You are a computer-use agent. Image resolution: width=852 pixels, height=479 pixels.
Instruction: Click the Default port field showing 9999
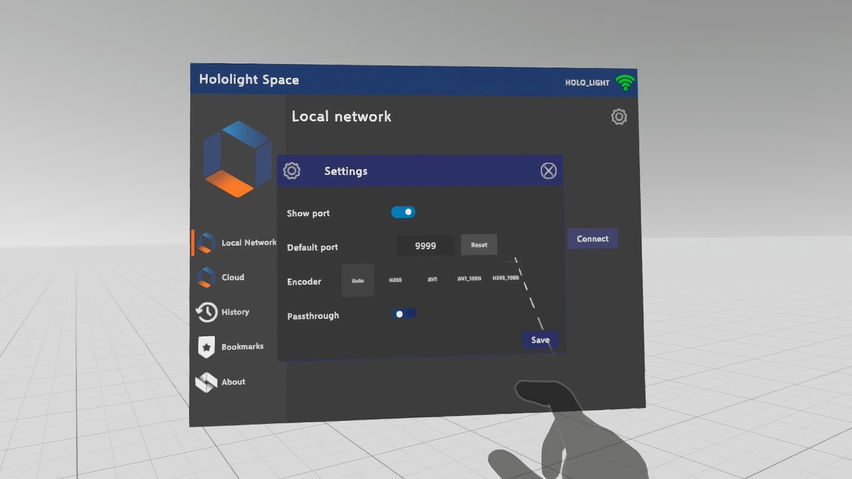coord(425,246)
